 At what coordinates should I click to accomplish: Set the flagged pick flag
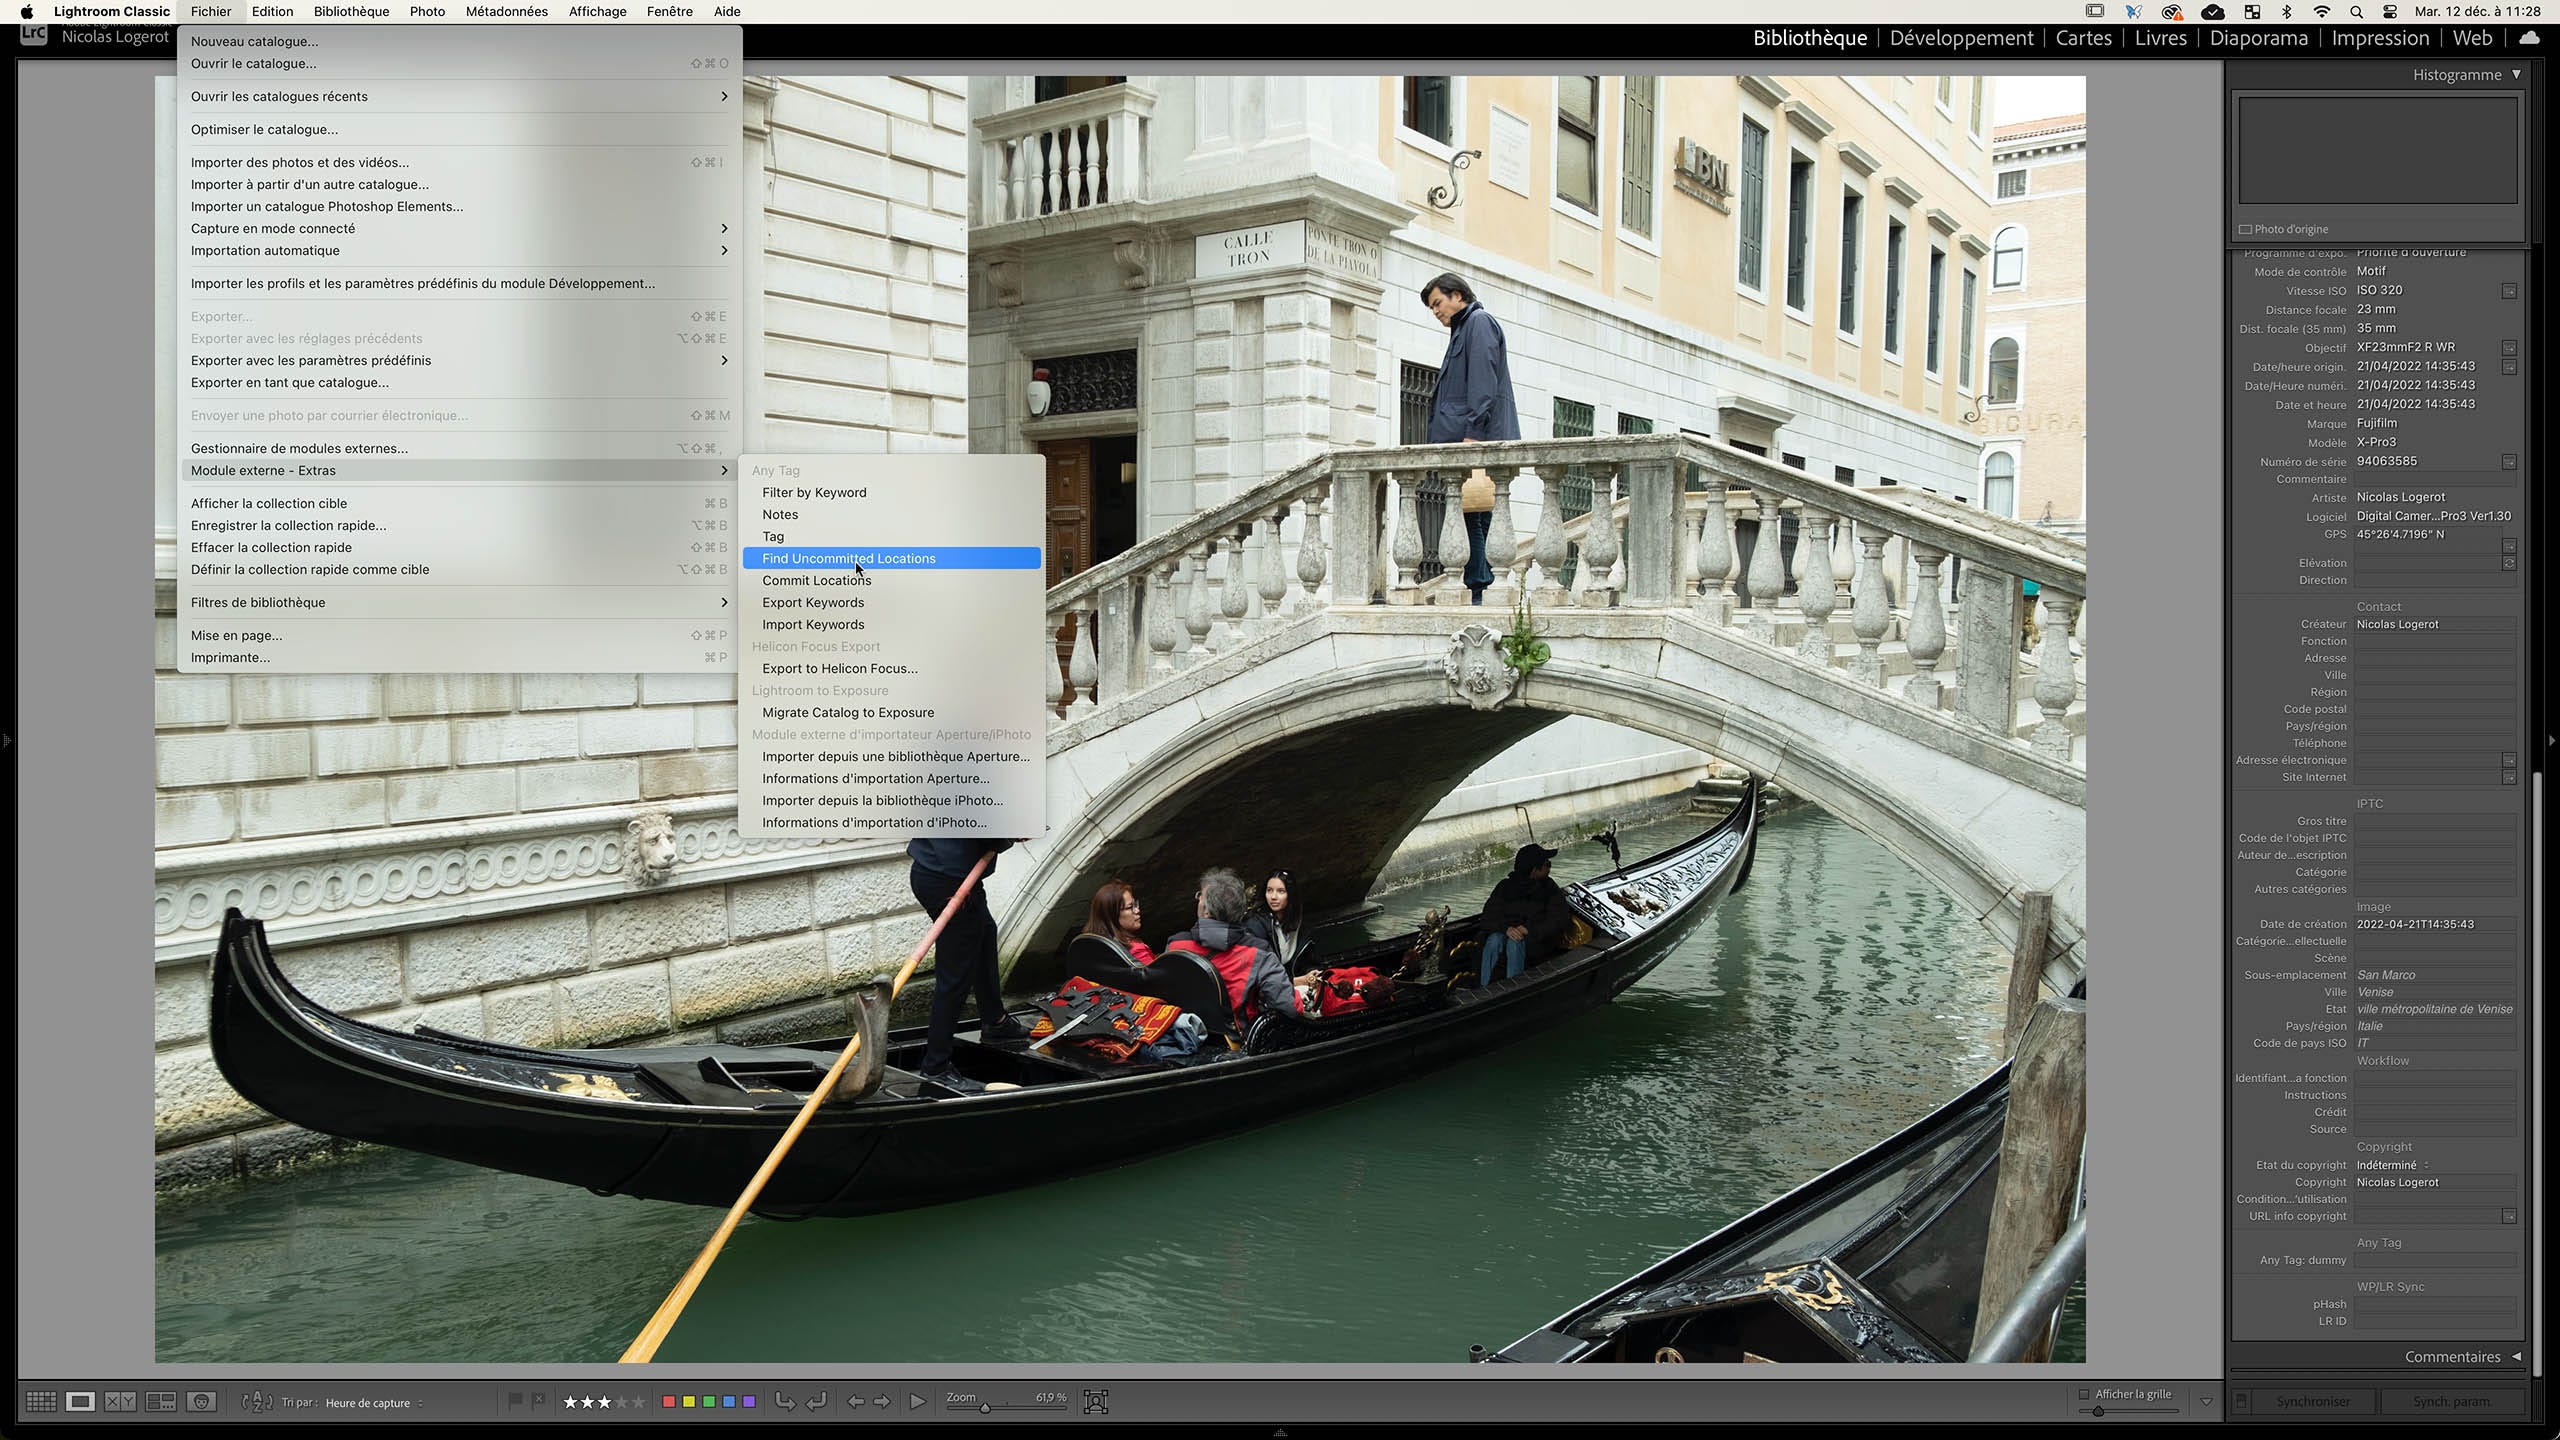515,1401
